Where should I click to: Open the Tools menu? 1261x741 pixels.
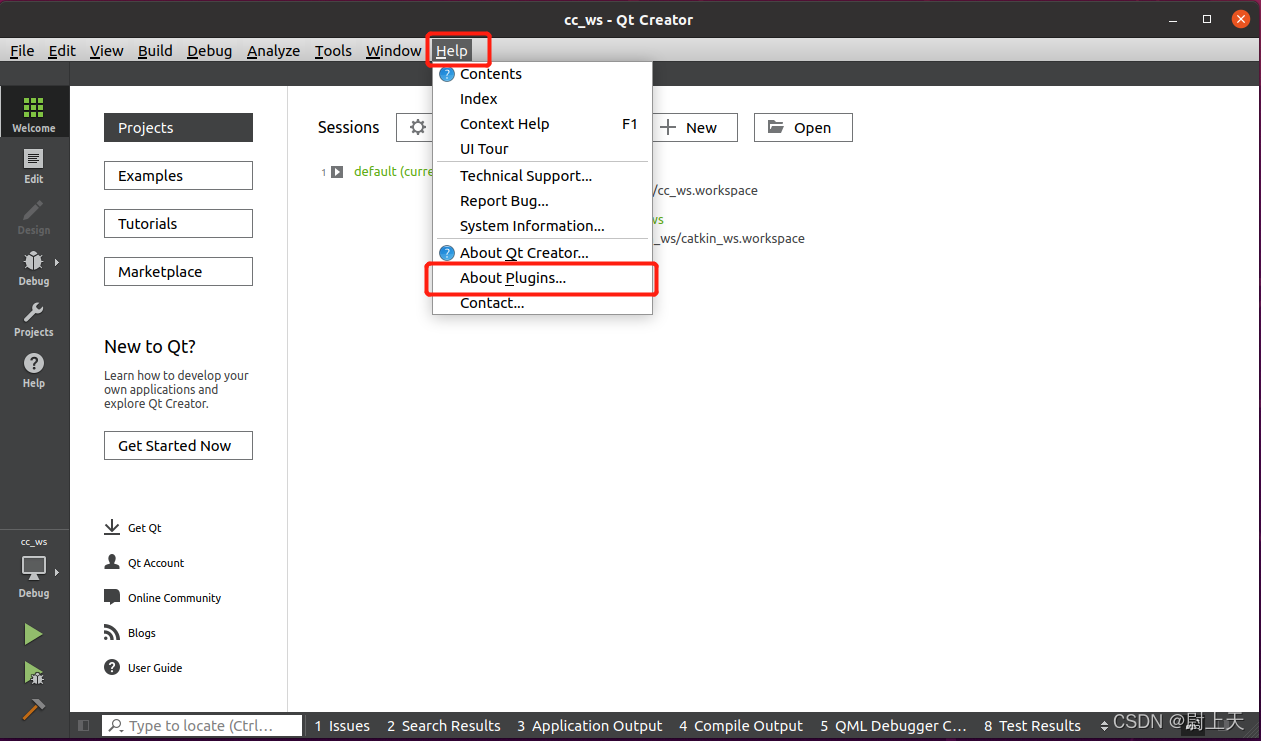click(x=333, y=50)
